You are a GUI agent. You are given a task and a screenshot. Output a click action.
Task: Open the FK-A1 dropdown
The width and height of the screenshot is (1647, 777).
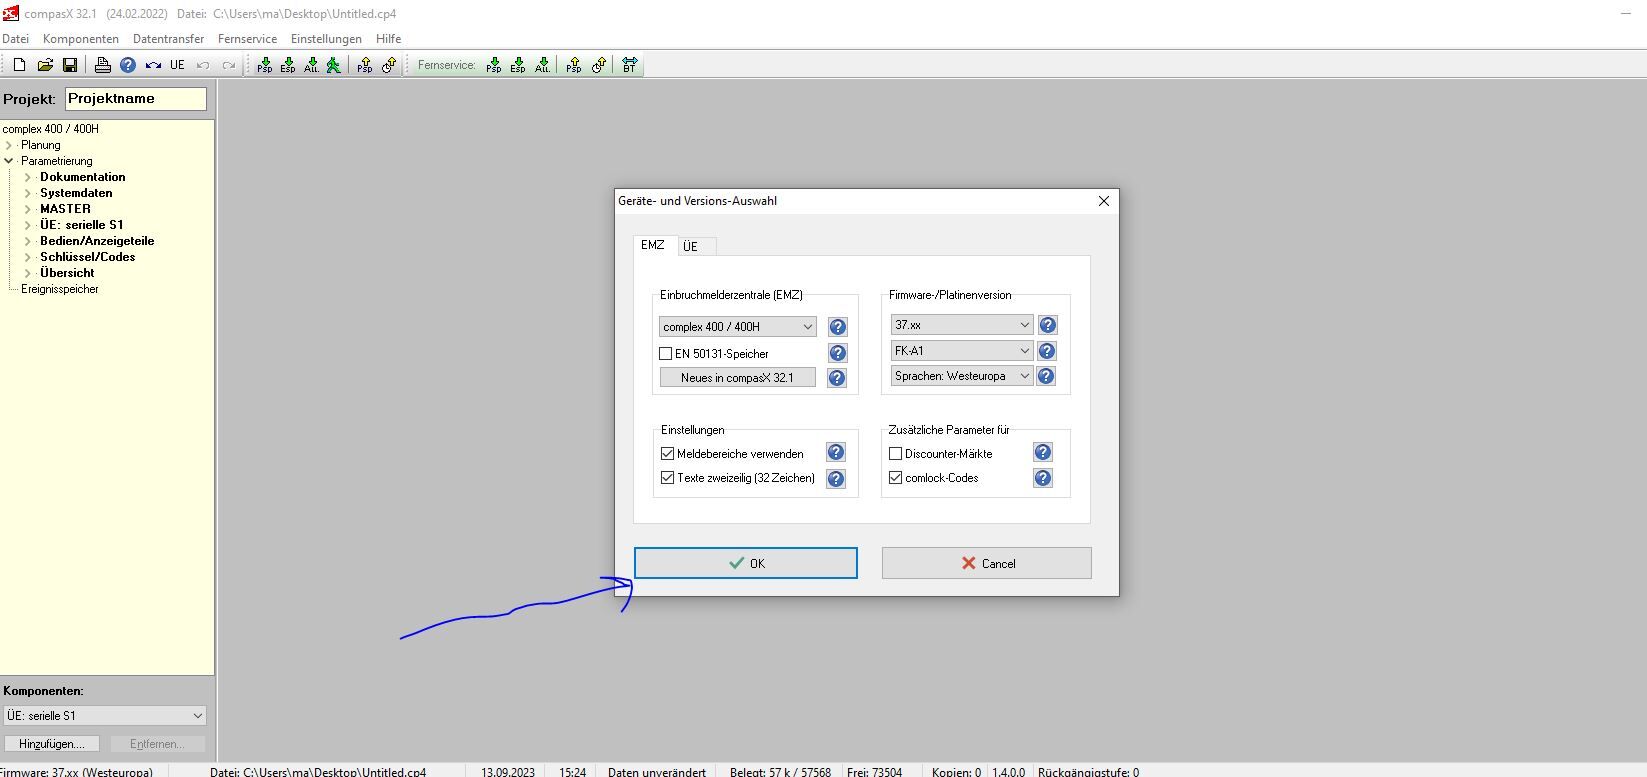pos(962,351)
